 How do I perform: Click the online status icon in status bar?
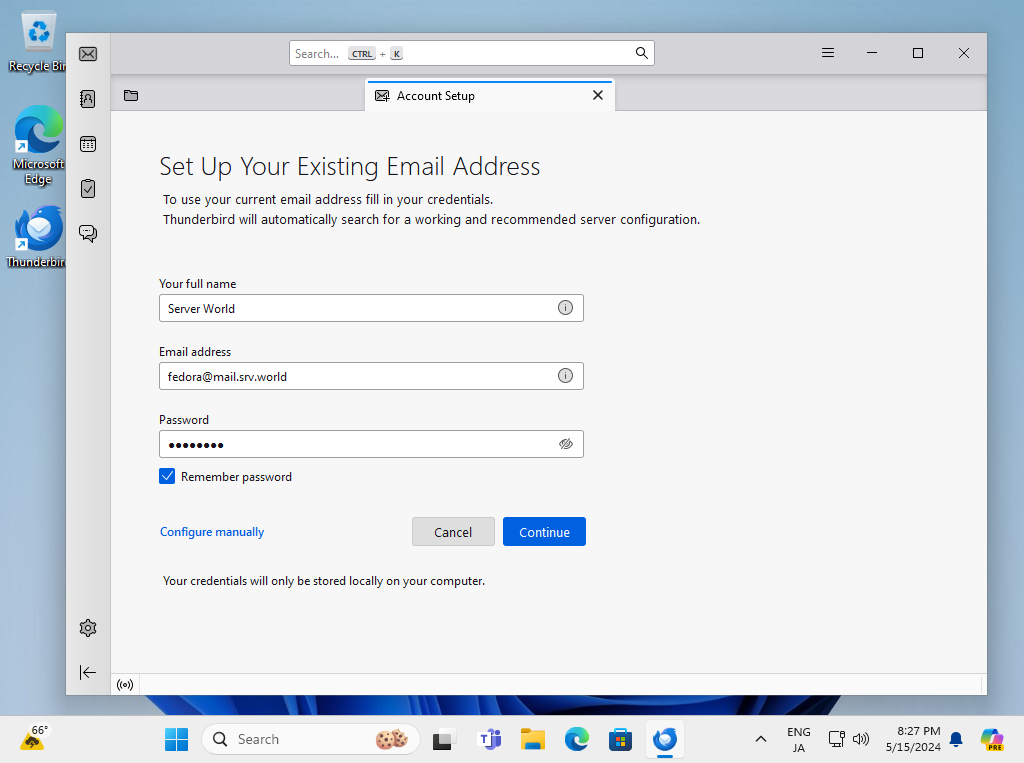[125, 685]
